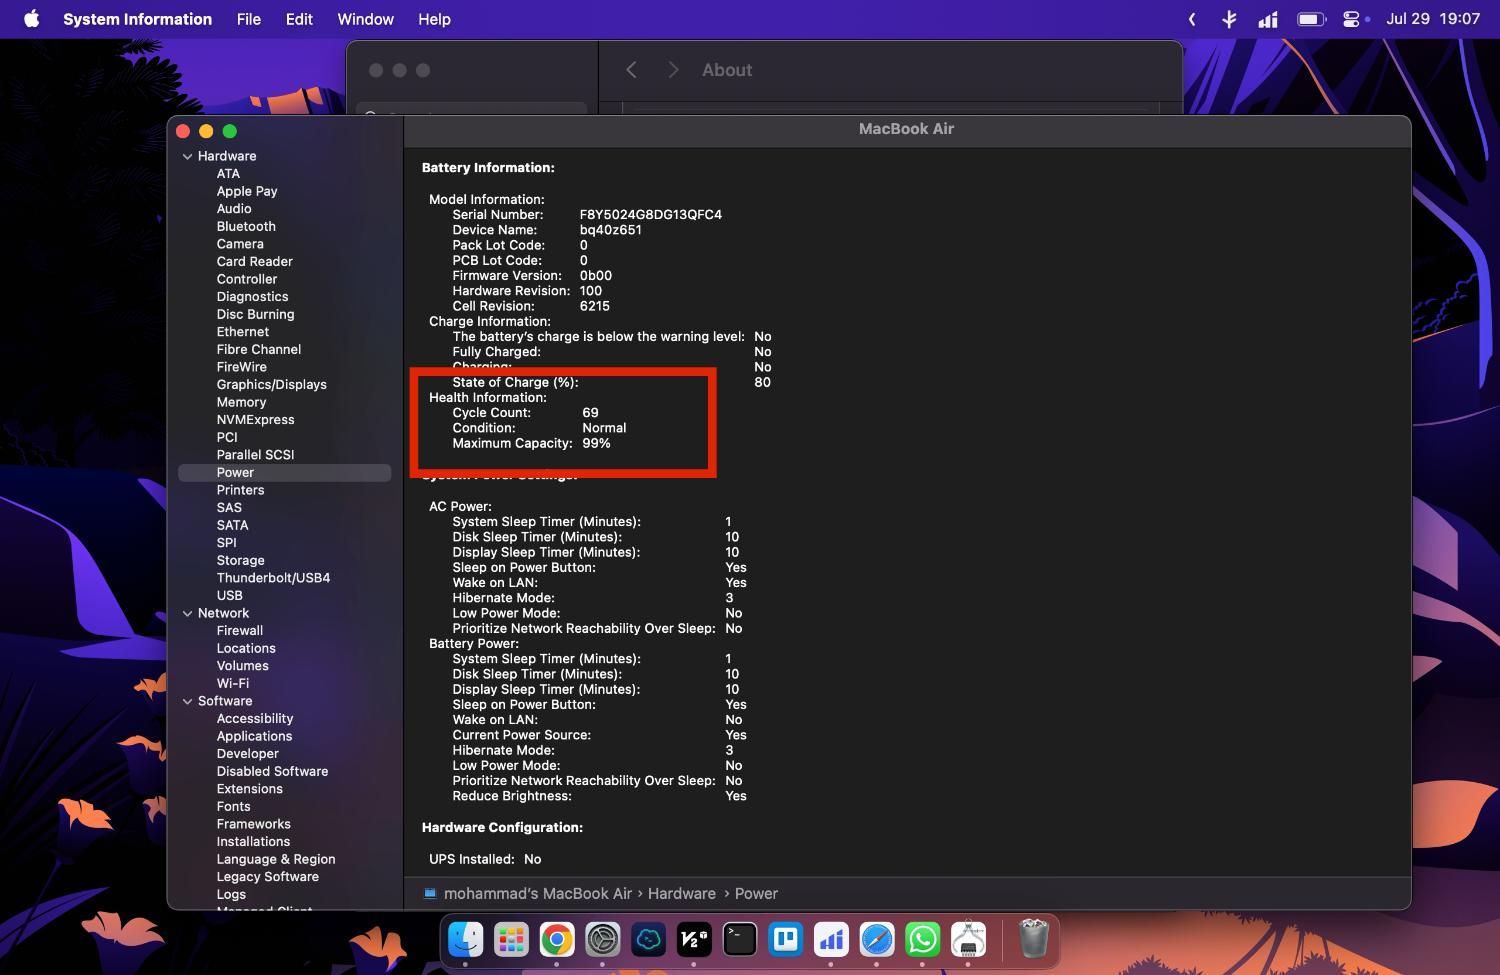The height and width of the screenshot is (975, 1500).
Task: Select Graphics/Displays in the sidebar
Action: pos(271,384)
